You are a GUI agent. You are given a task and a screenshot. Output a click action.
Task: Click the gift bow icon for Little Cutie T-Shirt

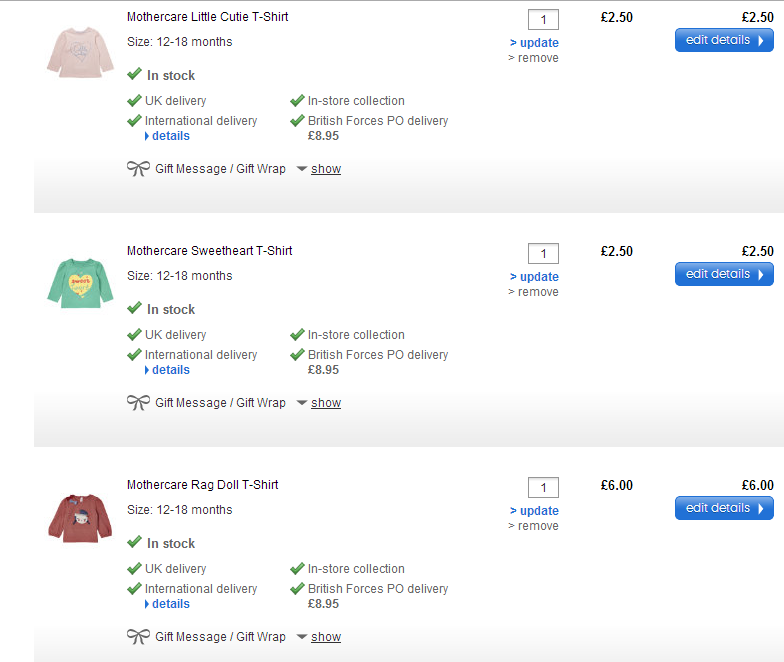138,168
